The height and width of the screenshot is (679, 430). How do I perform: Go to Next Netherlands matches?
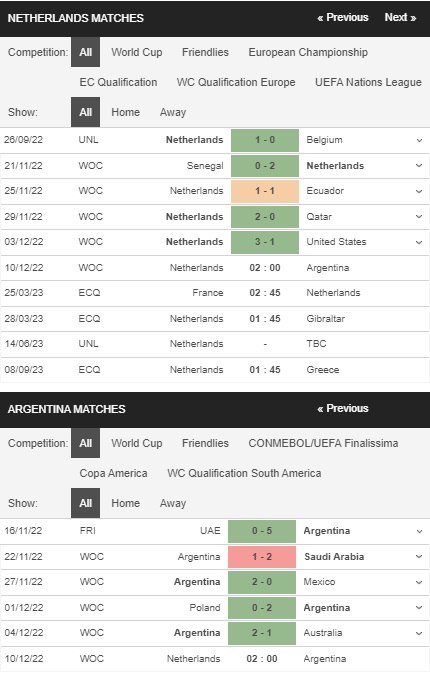click(400, 17)
